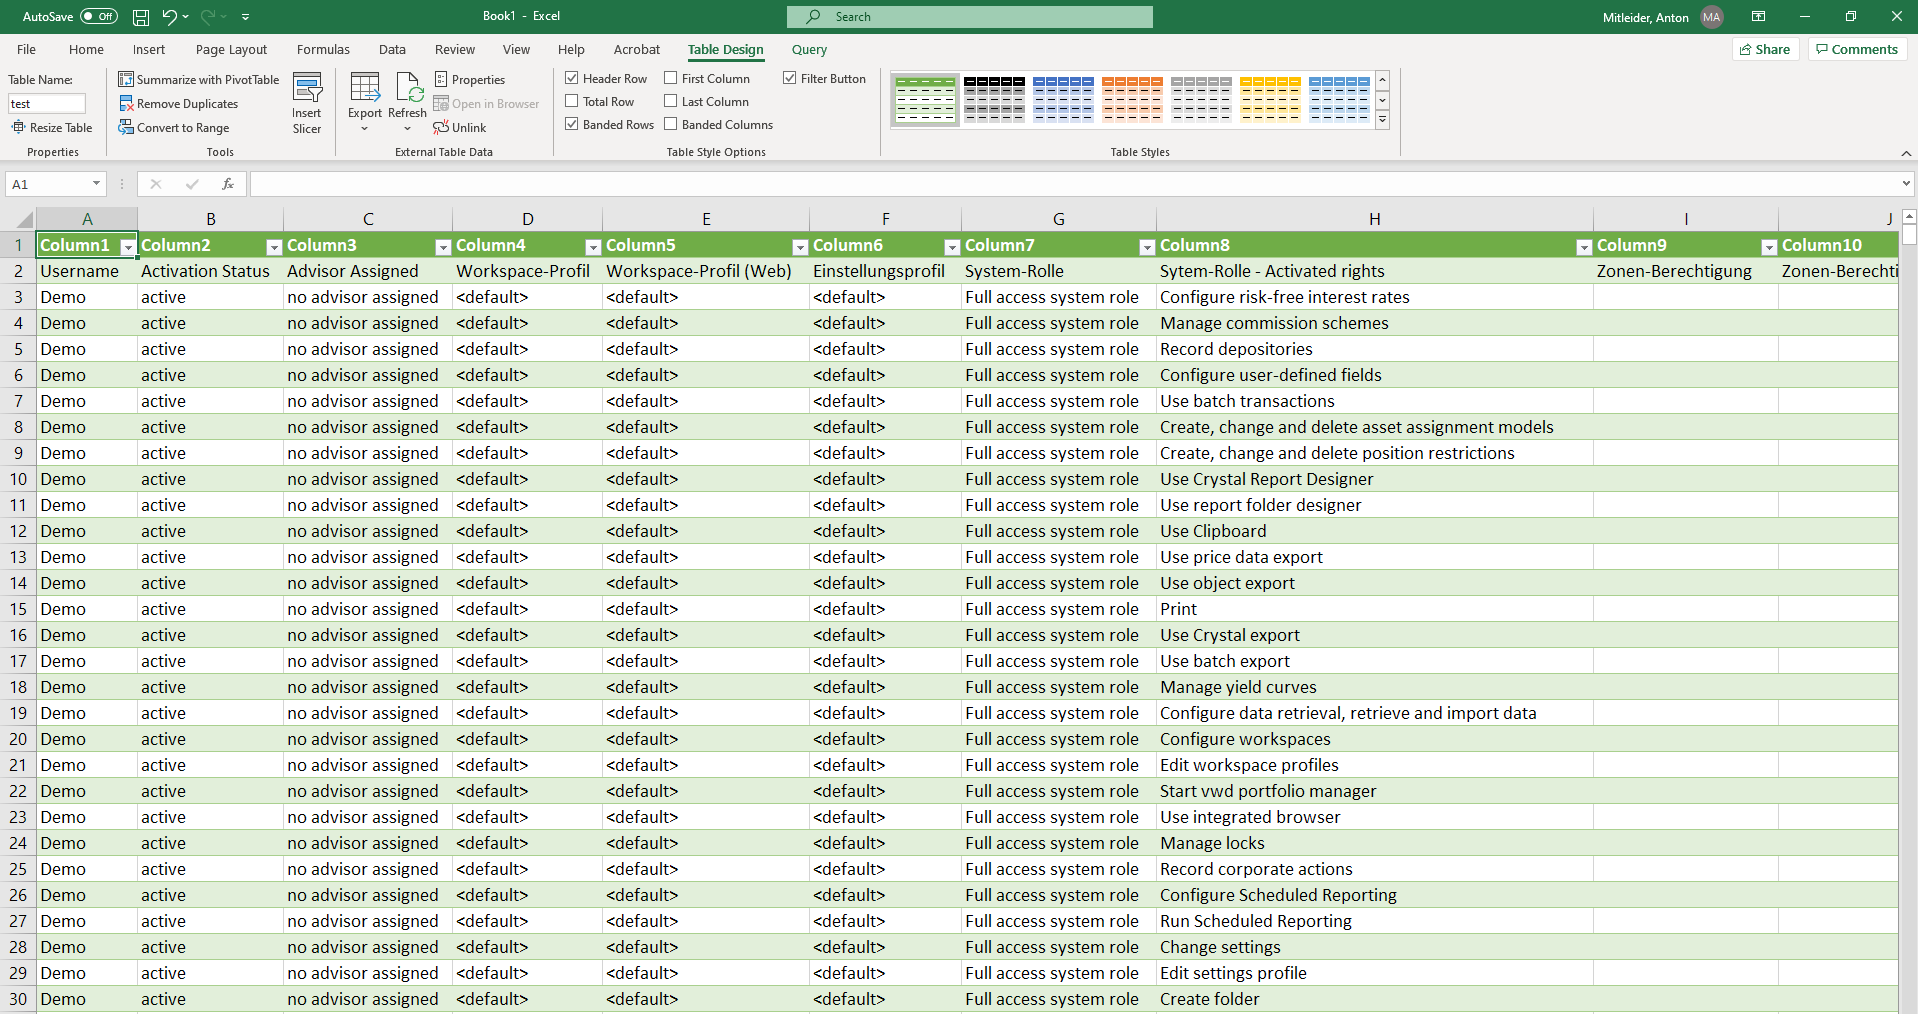
Task: Click the Share button
Action: point(1765,49)
